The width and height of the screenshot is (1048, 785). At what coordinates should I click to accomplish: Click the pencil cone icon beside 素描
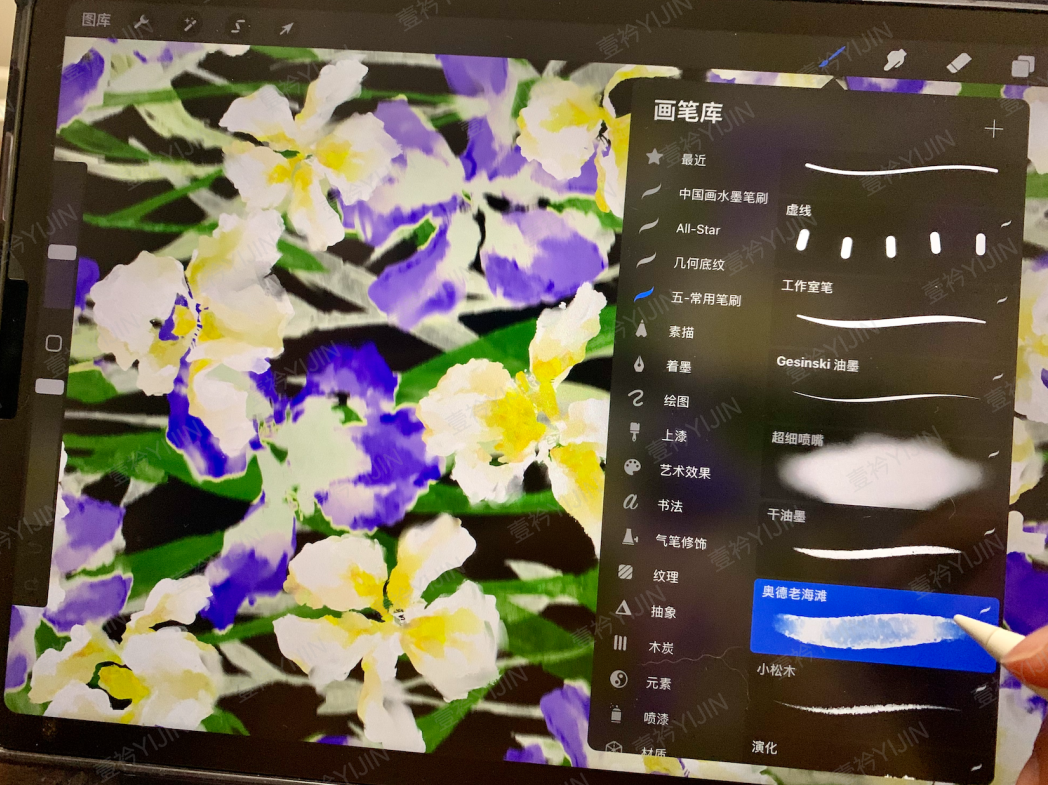pyautogui.click(x=642, y=329)
